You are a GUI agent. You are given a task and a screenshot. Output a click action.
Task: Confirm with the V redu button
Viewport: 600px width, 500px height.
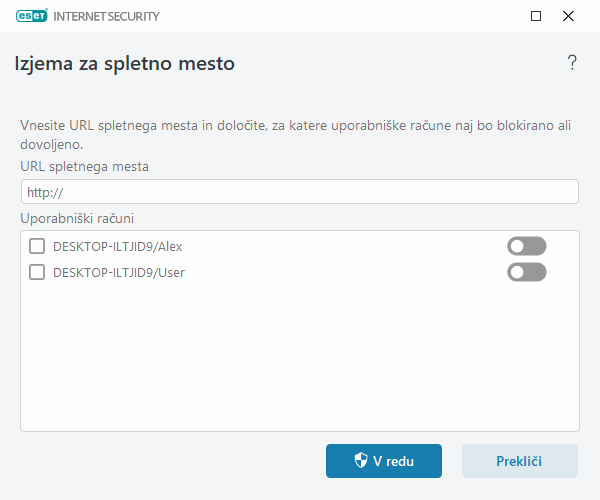(x=384, y=461)
